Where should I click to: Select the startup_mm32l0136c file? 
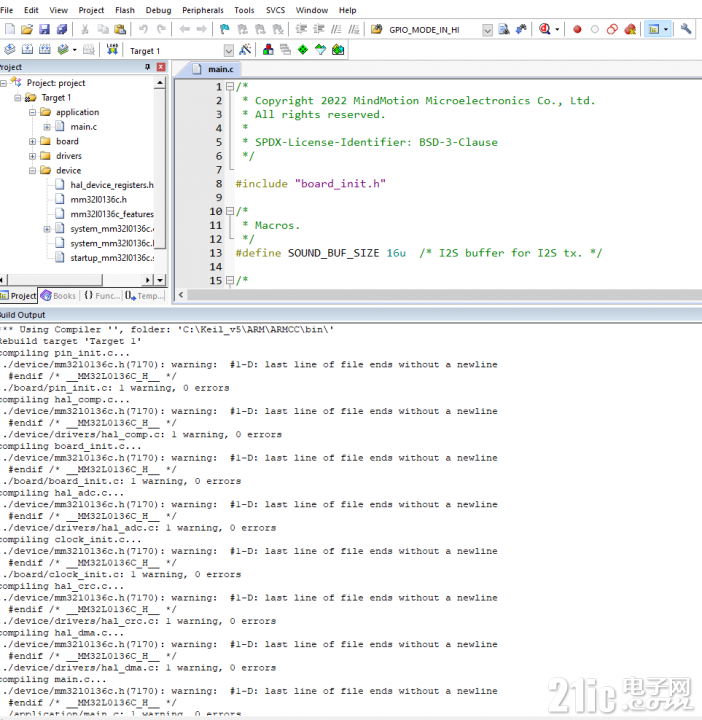click(112, 258)
